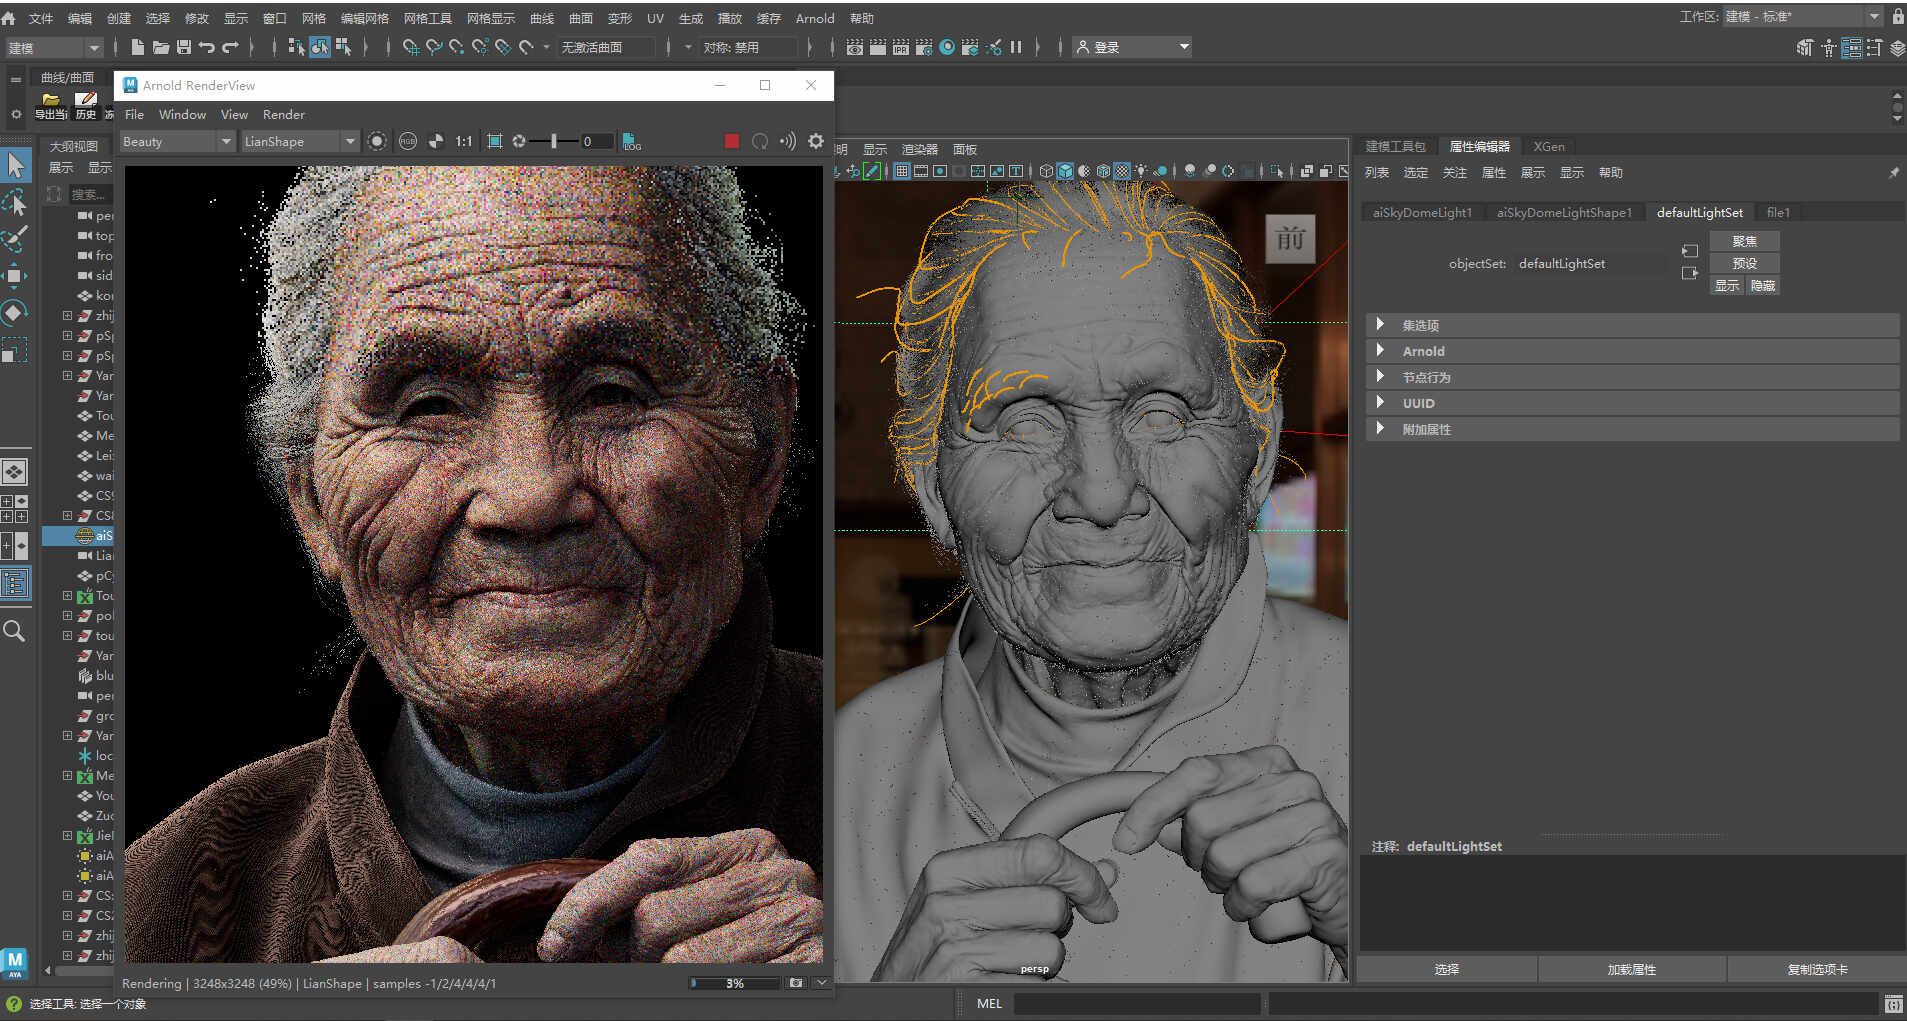
Task: Click the render log icon
Action: click(x=631, y=142)
